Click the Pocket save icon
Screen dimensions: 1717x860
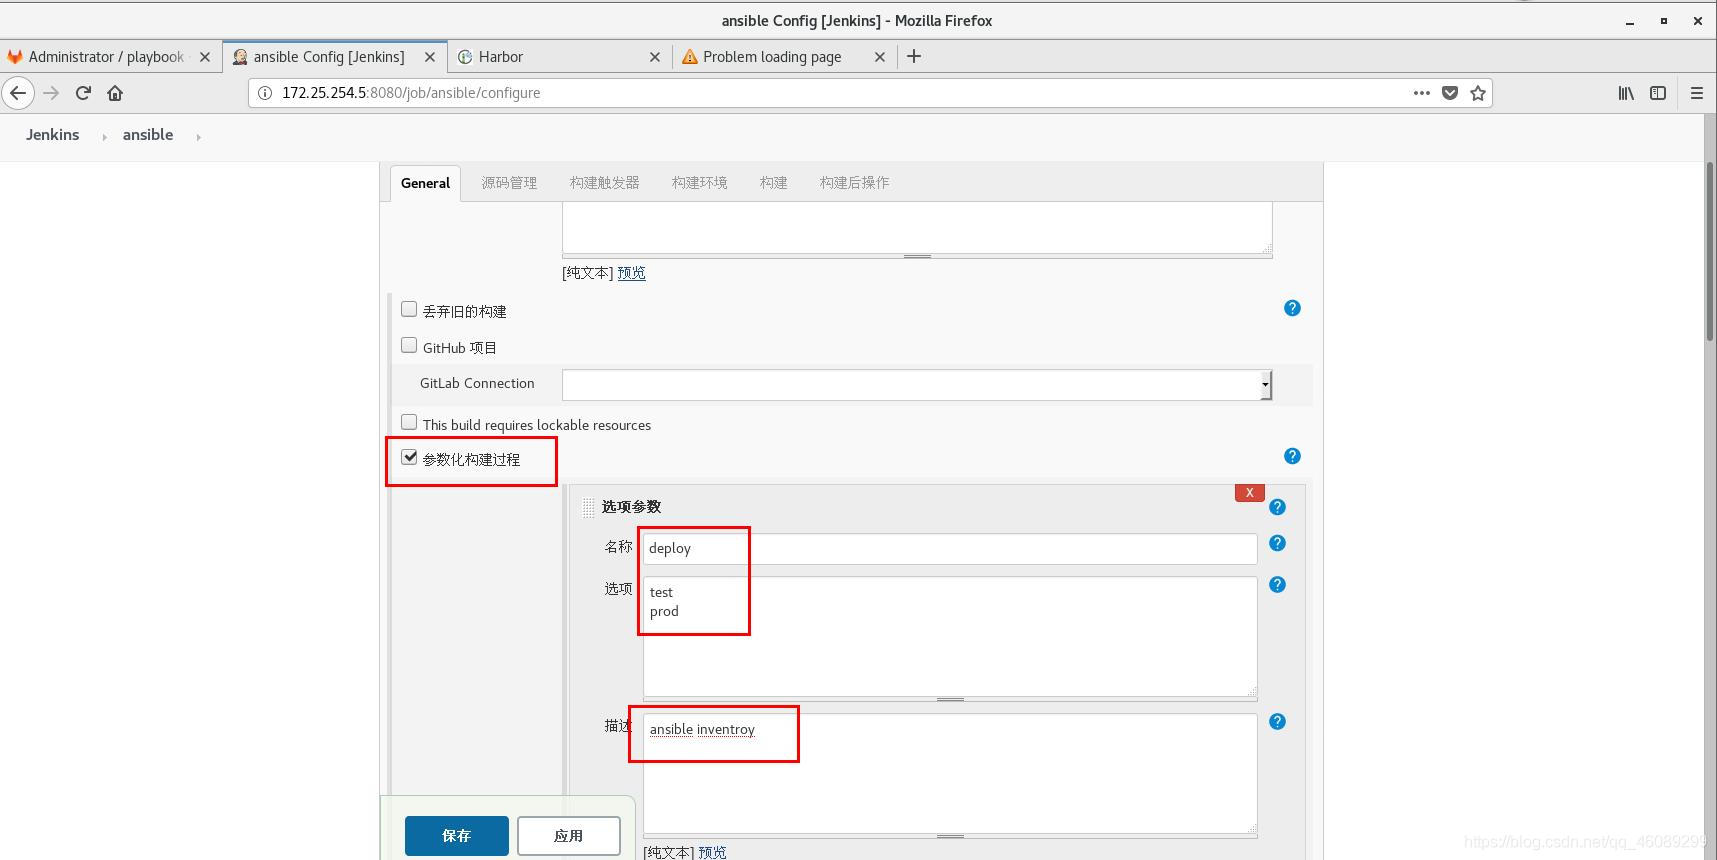(x=1450, y=93)
